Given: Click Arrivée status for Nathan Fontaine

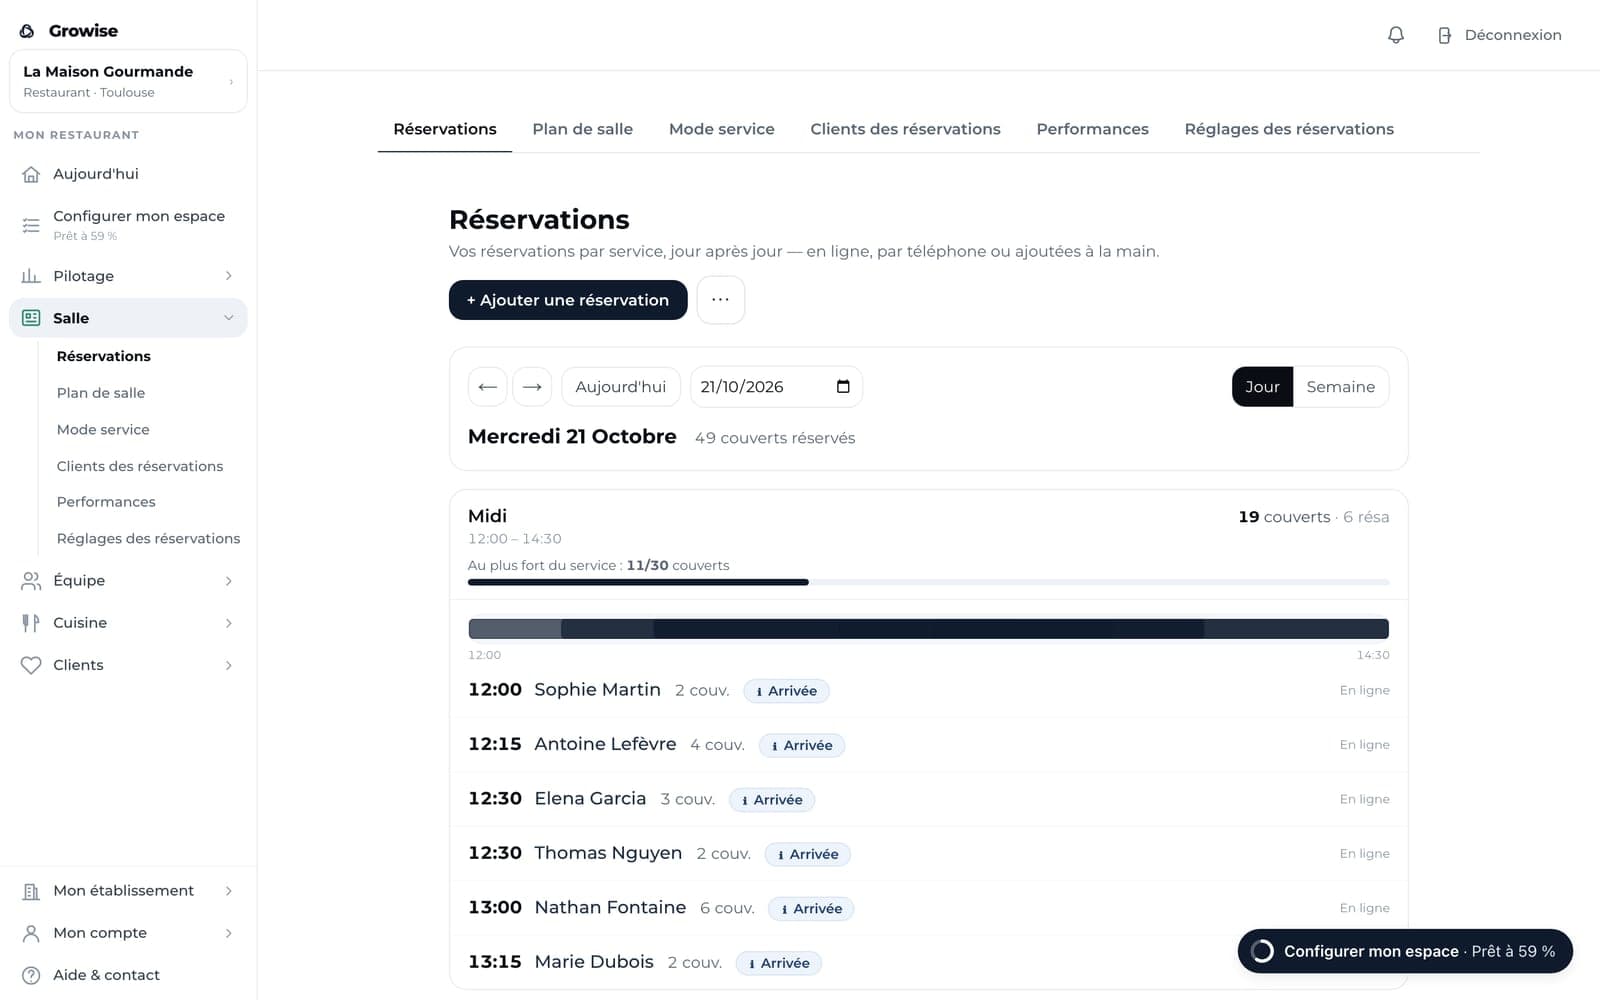Looking at the screenshot, I should 811,909.
